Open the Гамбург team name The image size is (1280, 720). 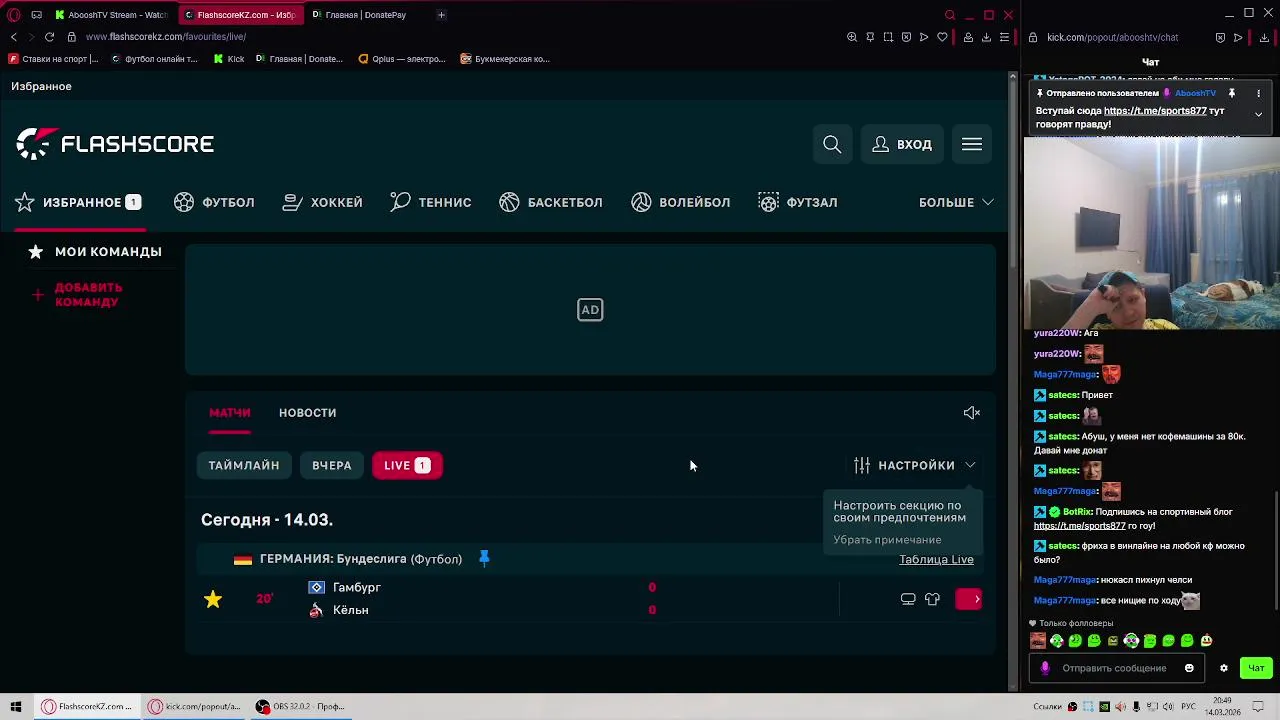coord(357,588)
